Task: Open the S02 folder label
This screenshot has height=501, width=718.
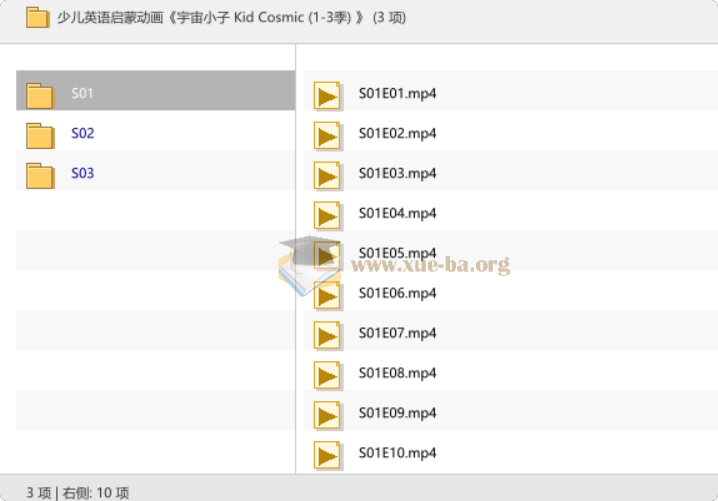Action: pyautogui.click(x=82, y=134)
